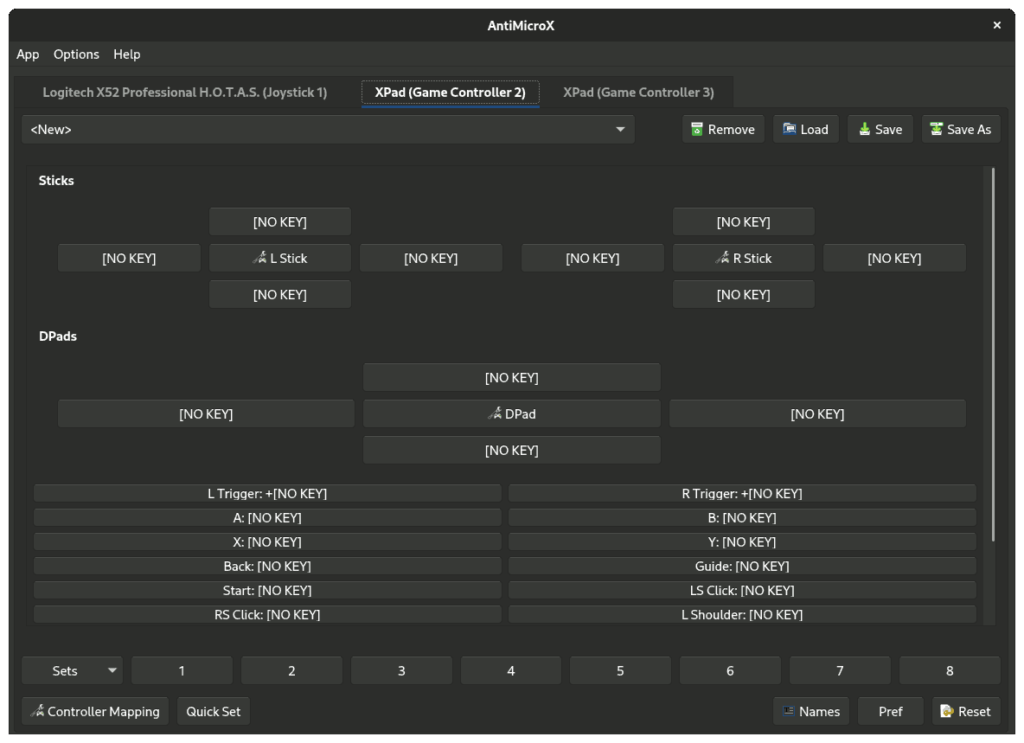Select set 8 button
This screenshot has width=1024, height=743.
[x=950, y=671]
